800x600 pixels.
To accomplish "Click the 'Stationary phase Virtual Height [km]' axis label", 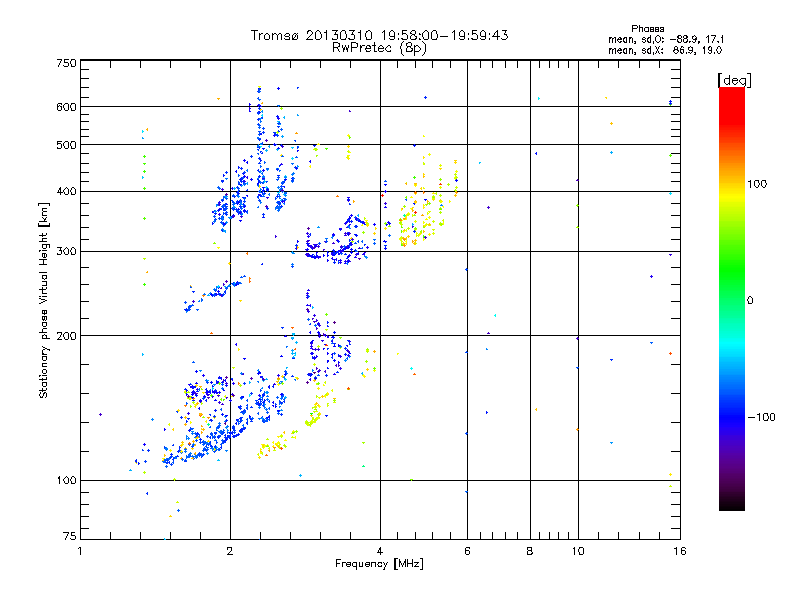I will point(44,300).
